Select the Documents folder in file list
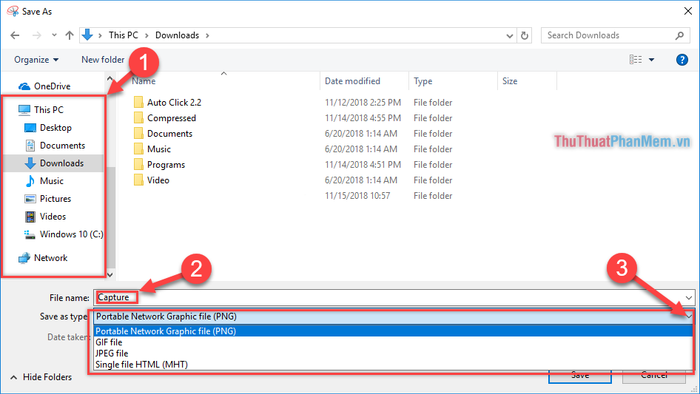Image resolution: width=700 pixels, height=394 pixels. click(x=170, y=134)
